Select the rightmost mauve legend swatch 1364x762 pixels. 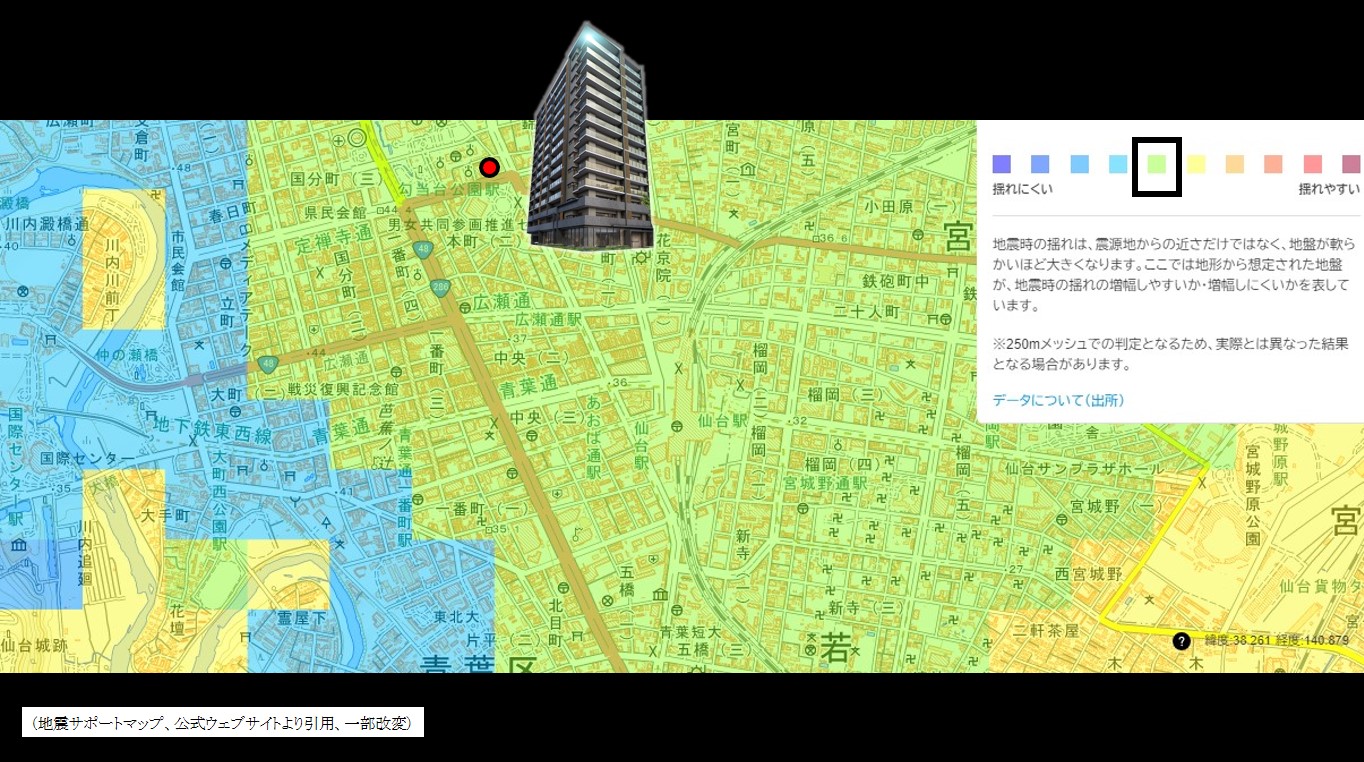pos(1351,165)
